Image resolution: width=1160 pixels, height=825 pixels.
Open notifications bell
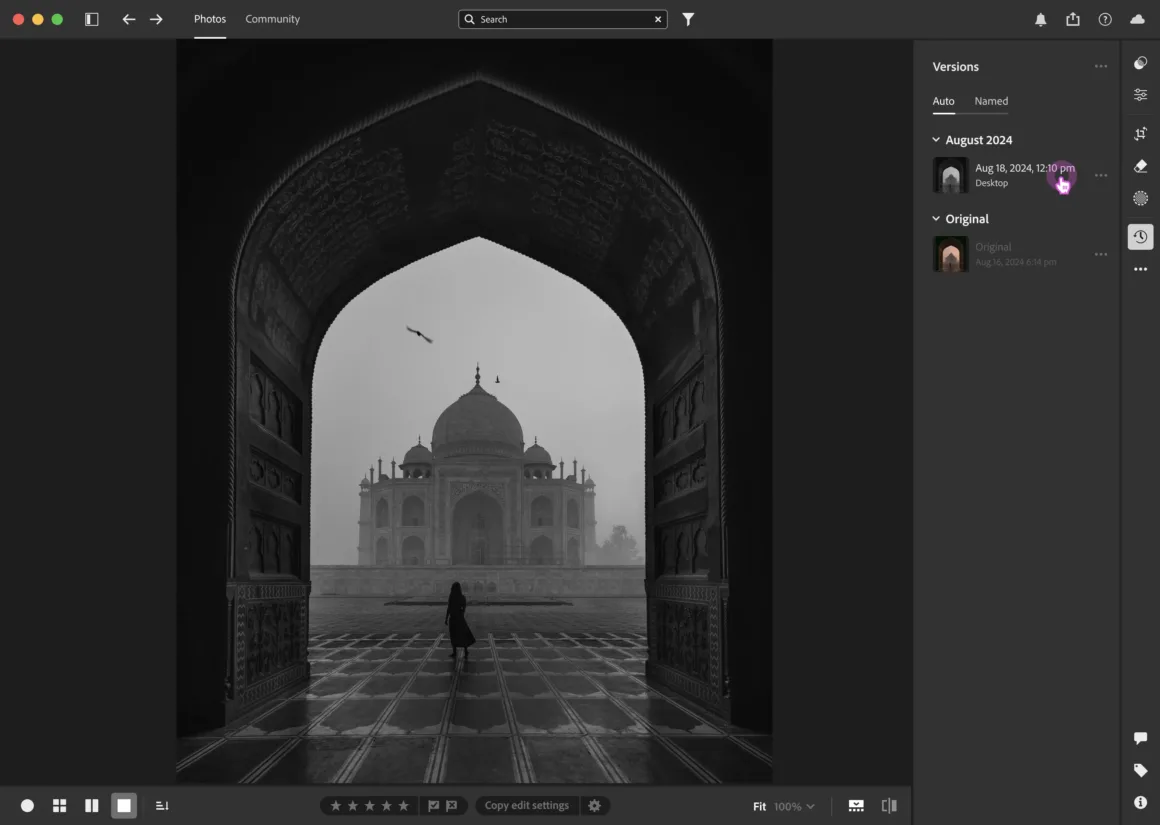pyautogui.click(x=1040, y=20)
